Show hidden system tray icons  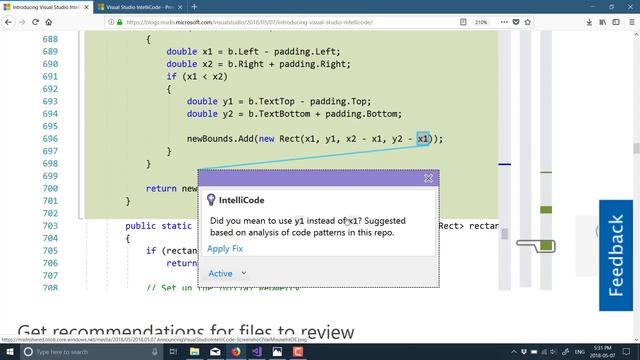(514, 352)
